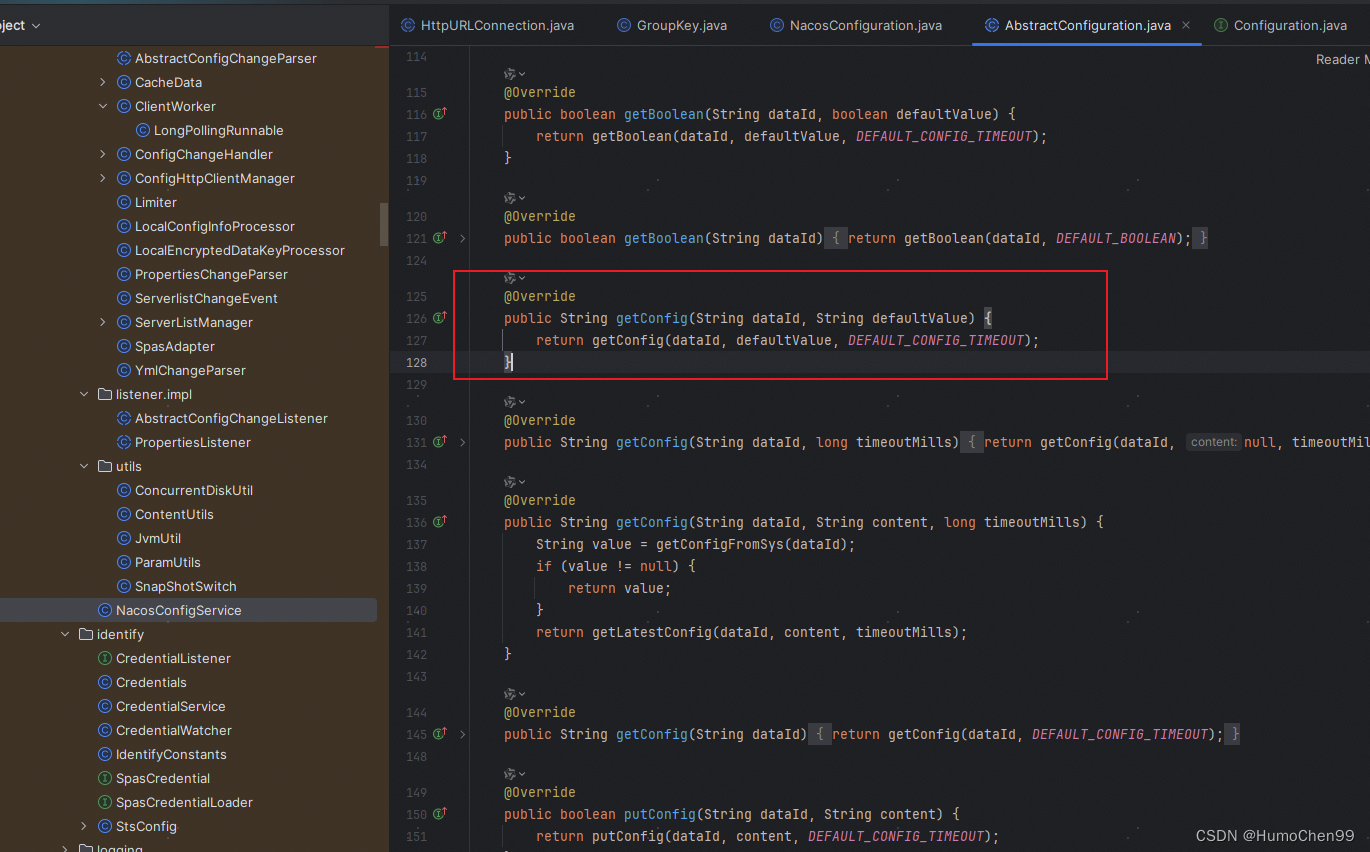This screenshot has height=852, width=1370.
Task: Click the utils folder icon
Action: point(105,467)
